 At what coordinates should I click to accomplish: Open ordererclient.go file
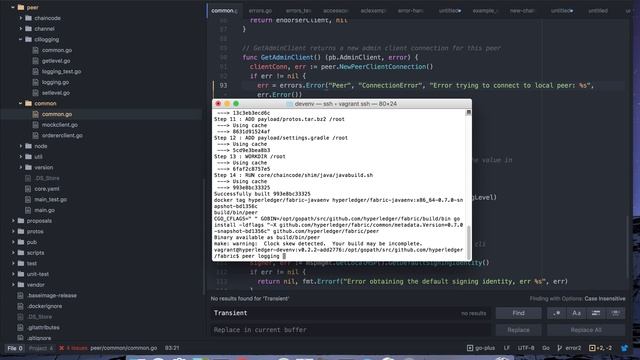62,135
